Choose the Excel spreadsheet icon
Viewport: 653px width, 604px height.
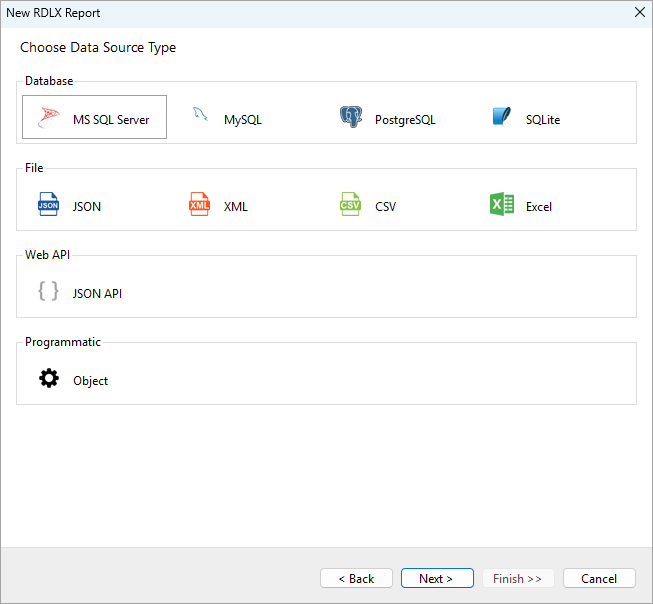click(502, 204)
